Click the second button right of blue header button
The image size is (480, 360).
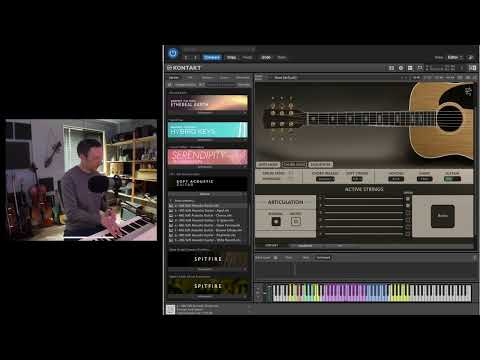coord(247,57)
